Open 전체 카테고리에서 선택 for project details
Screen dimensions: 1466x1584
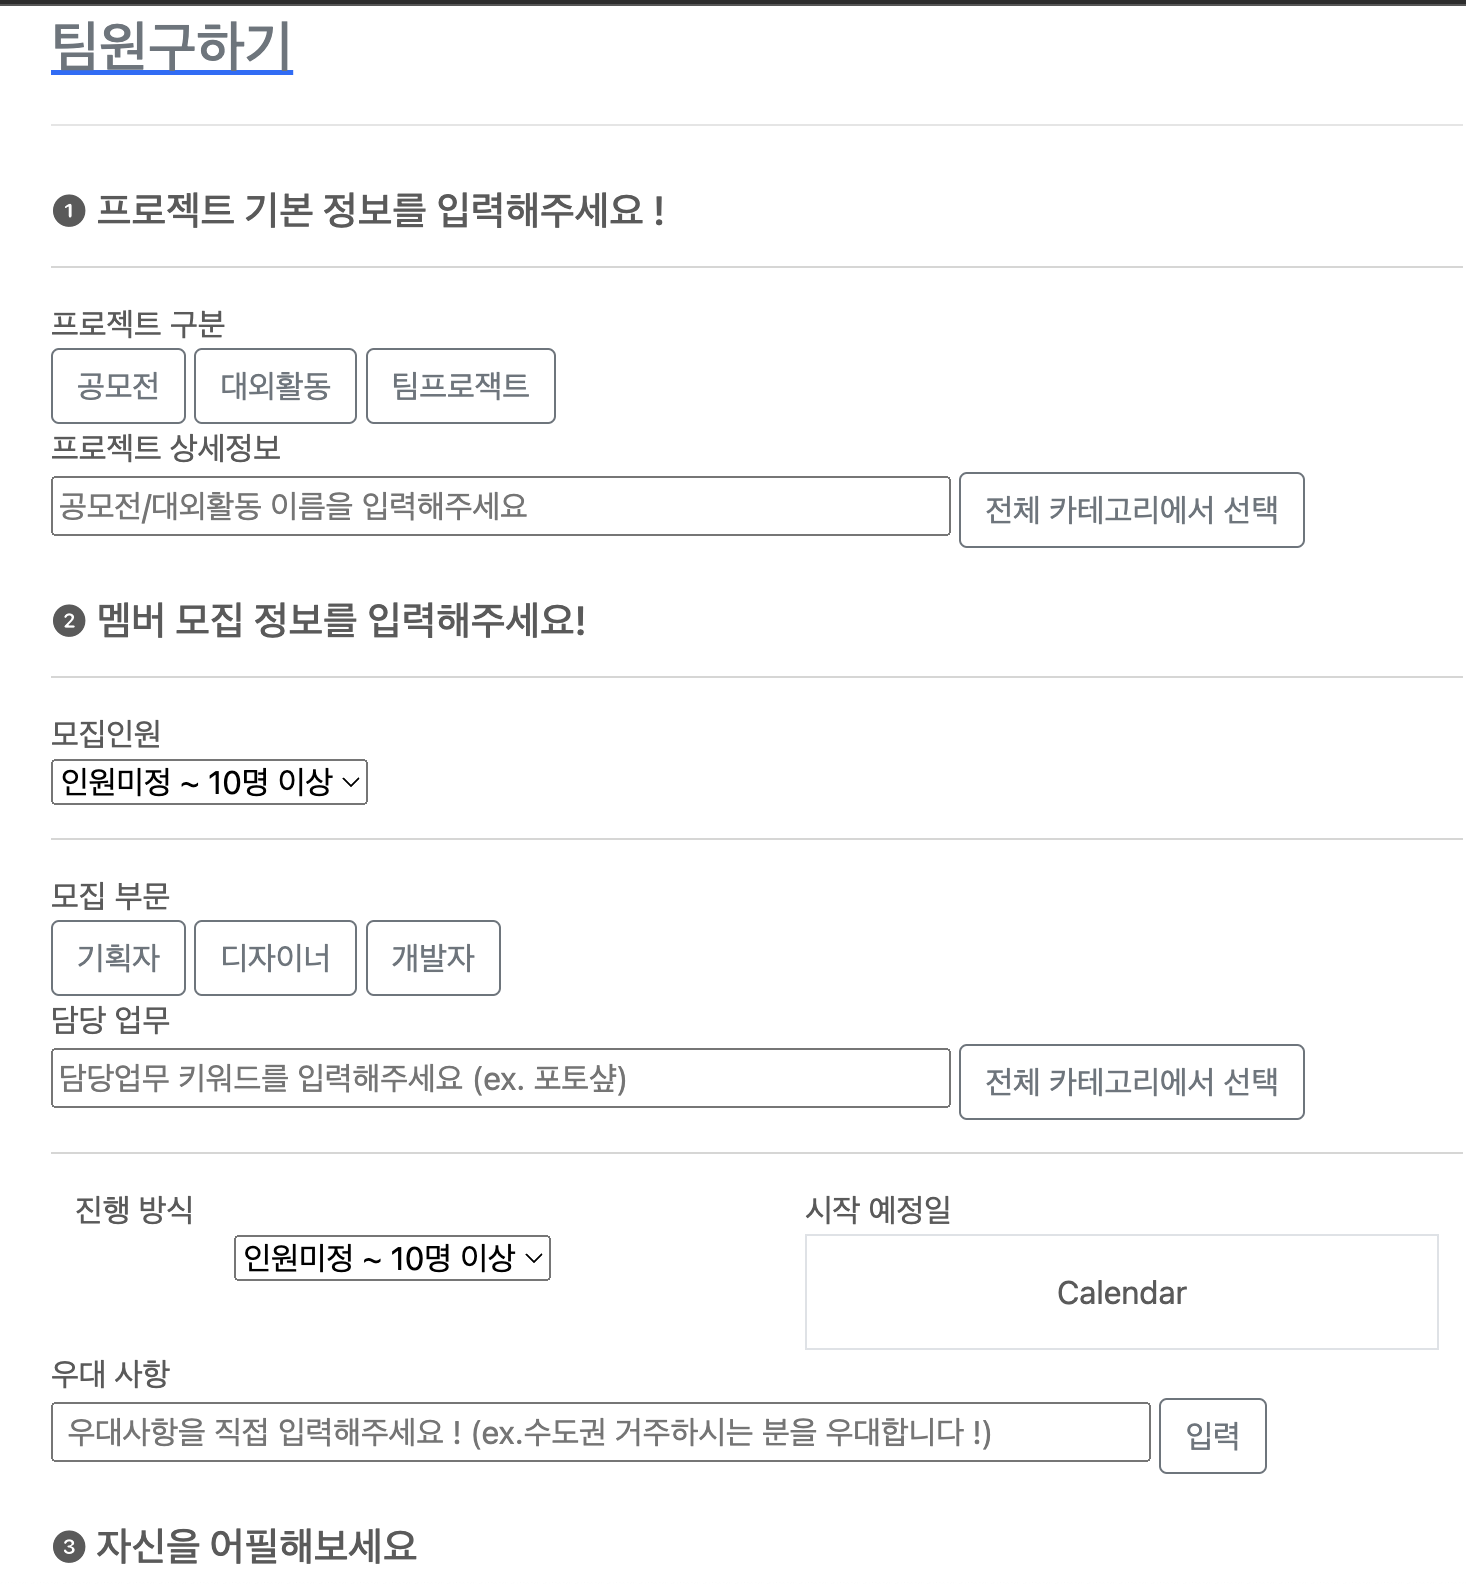pyautogui.click(x=1131, y=510)
